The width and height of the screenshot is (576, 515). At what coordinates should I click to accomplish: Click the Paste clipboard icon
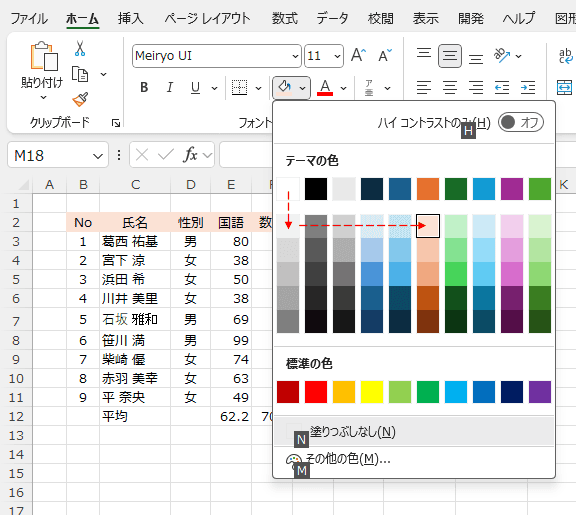click(x=44, y=56)
